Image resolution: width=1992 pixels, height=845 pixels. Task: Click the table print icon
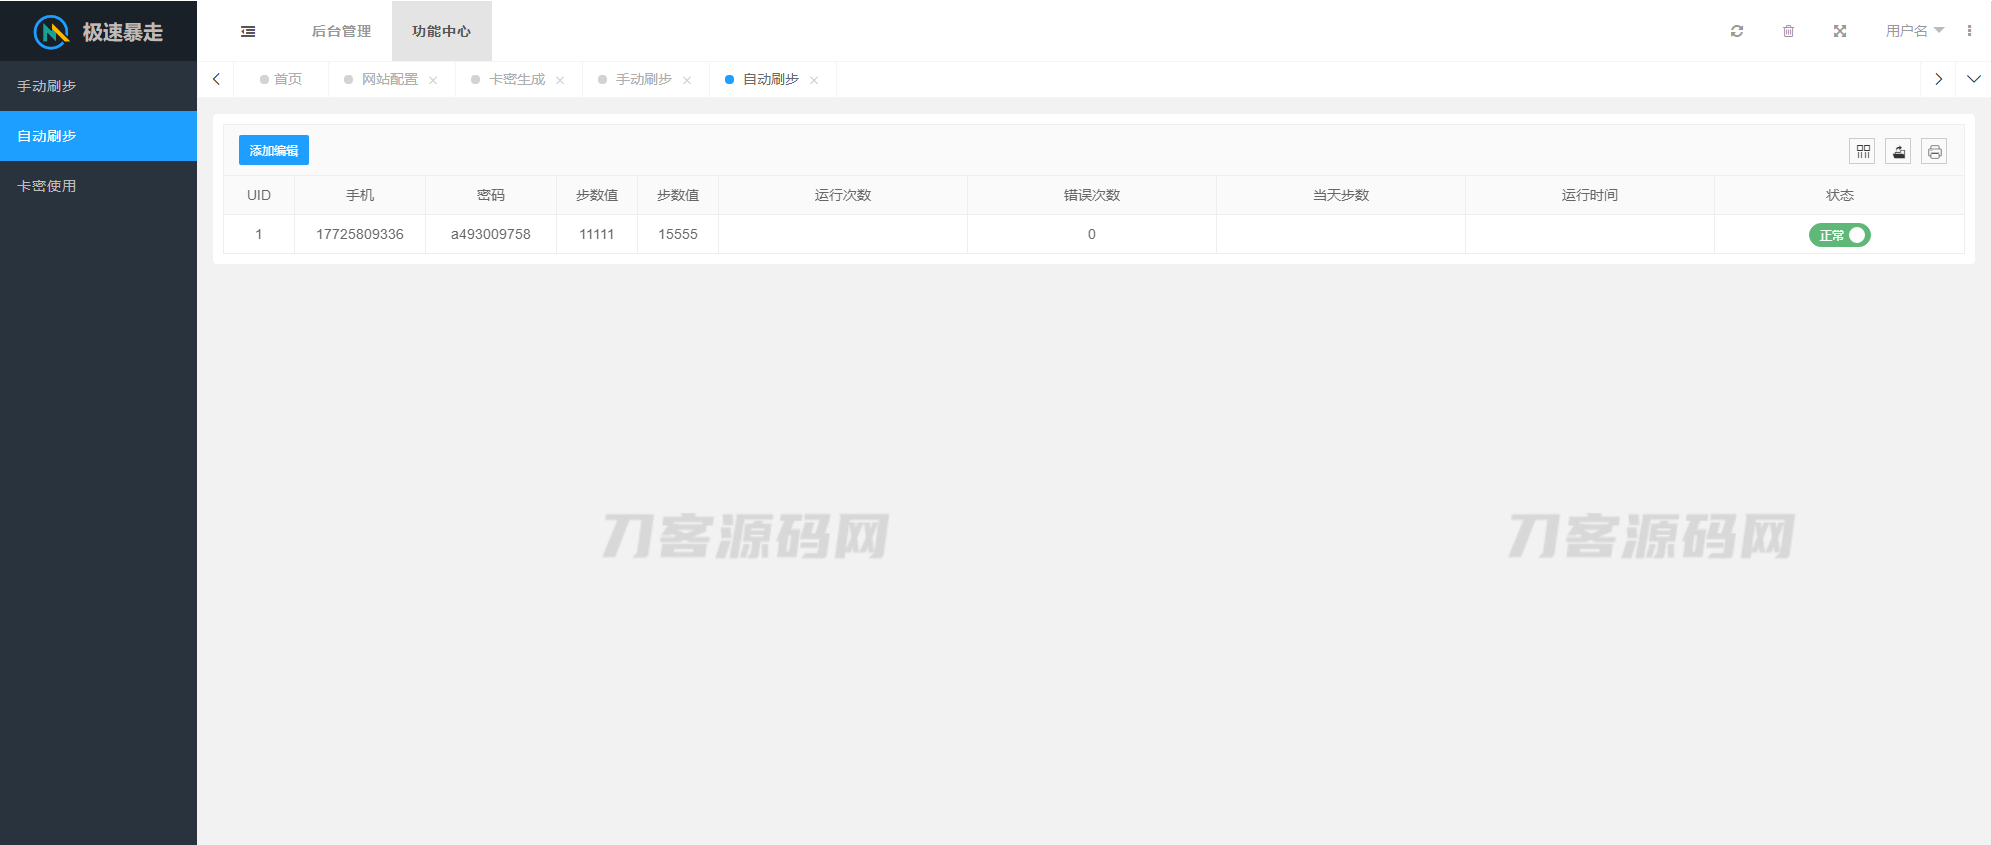click(1934, 152)
